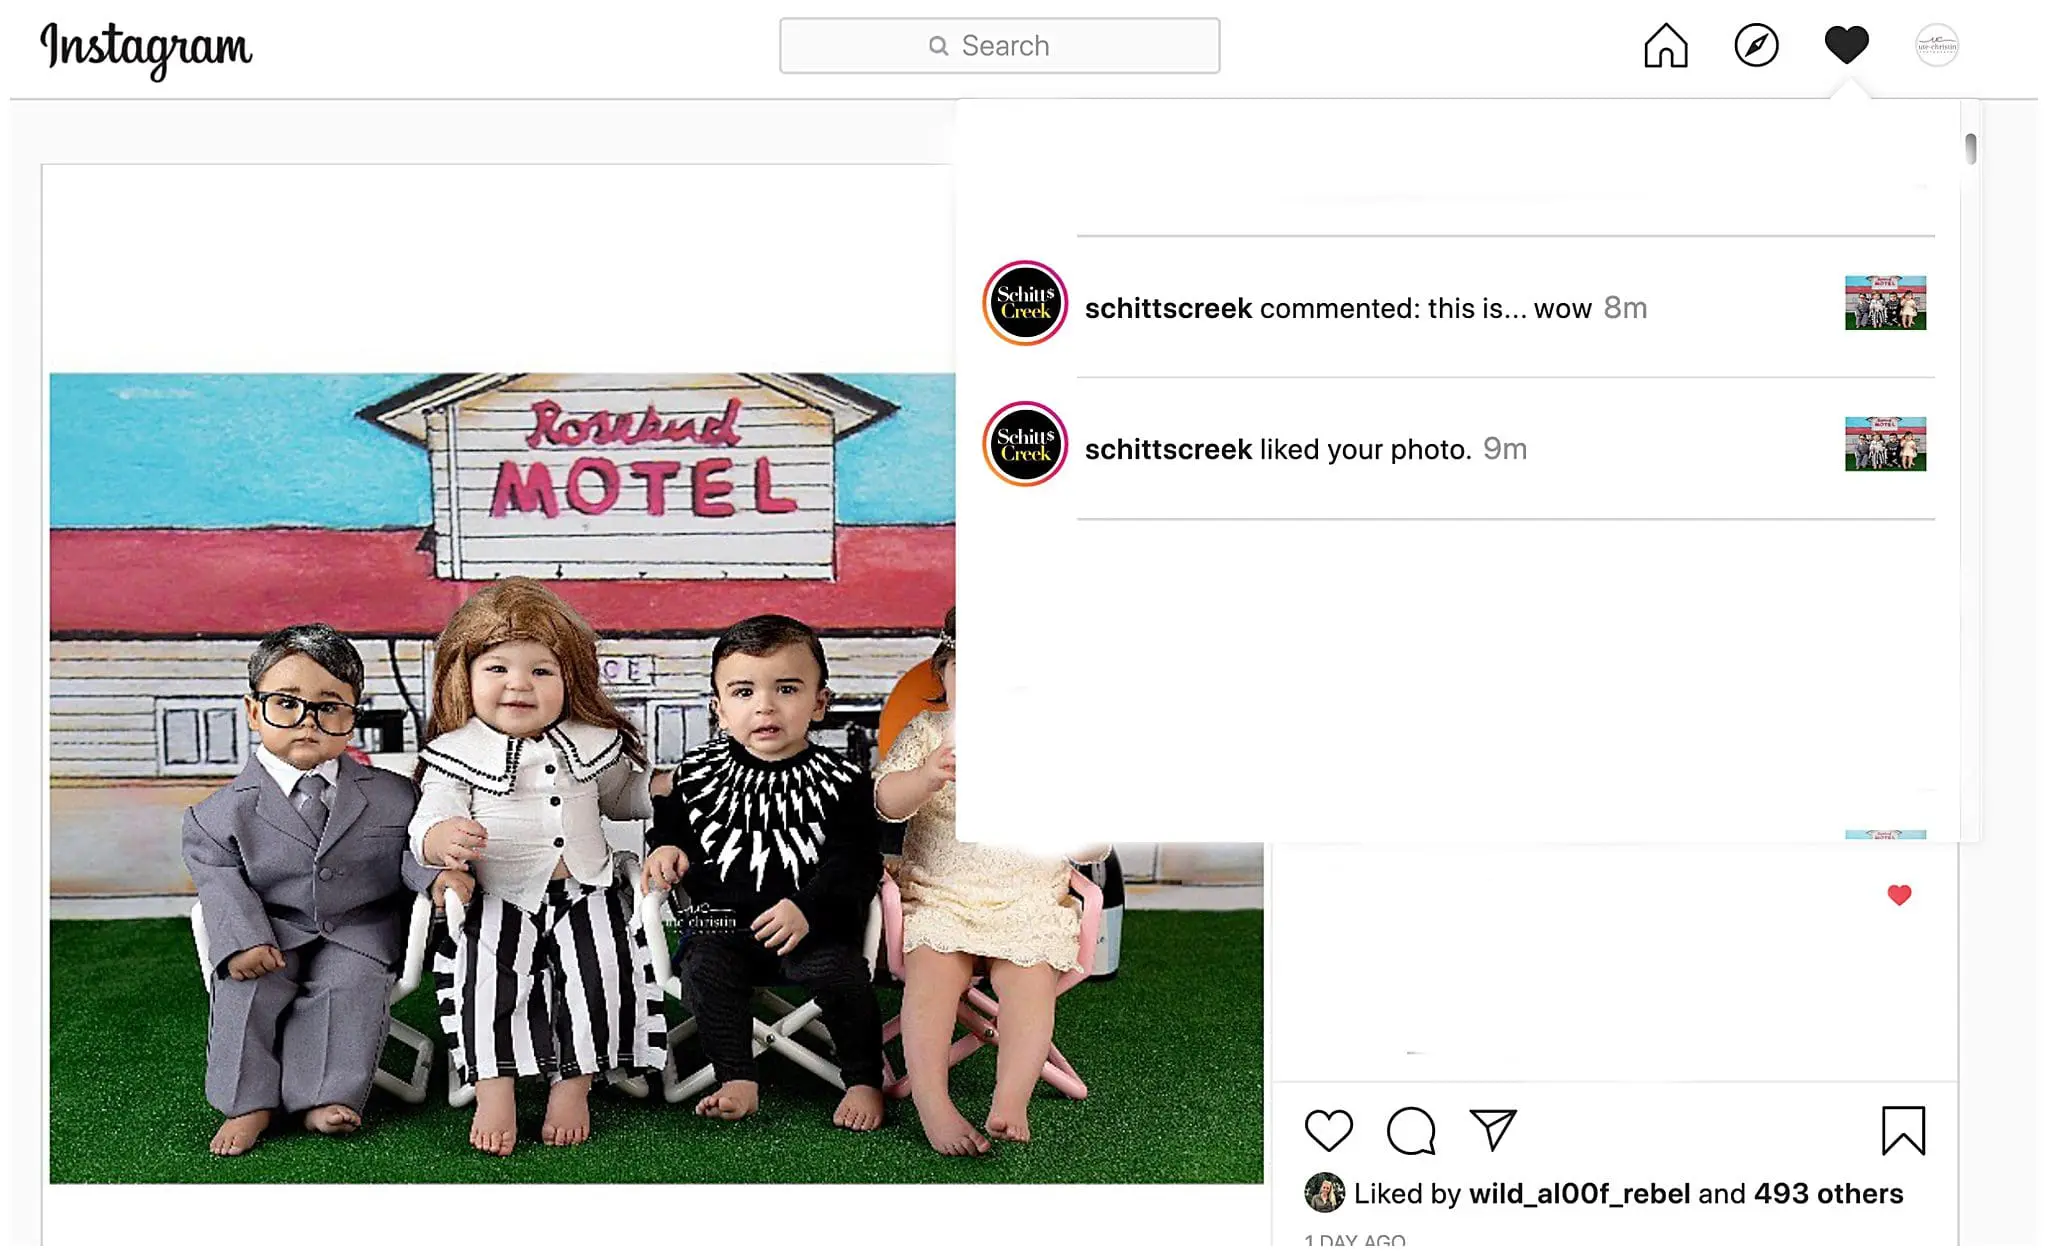The image size is (2048, 1256).
Task: Open schittscreek username in liked notification
Action: click(x=1168, y=449)
